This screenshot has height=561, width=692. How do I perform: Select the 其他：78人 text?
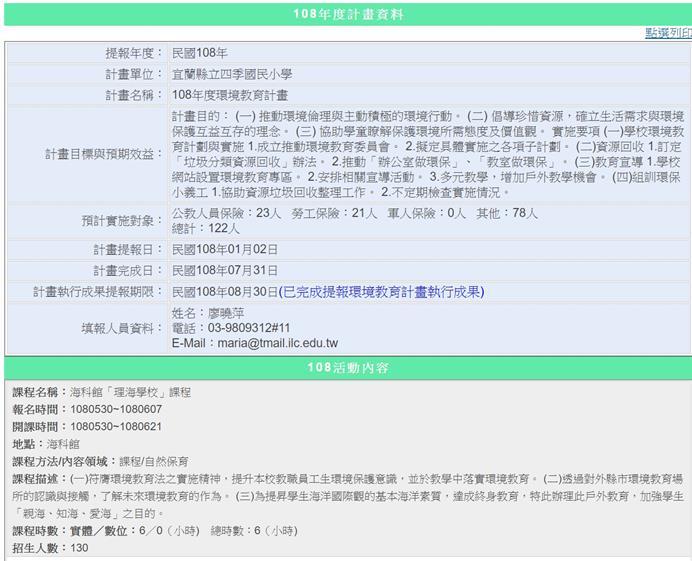pos(507,213)
